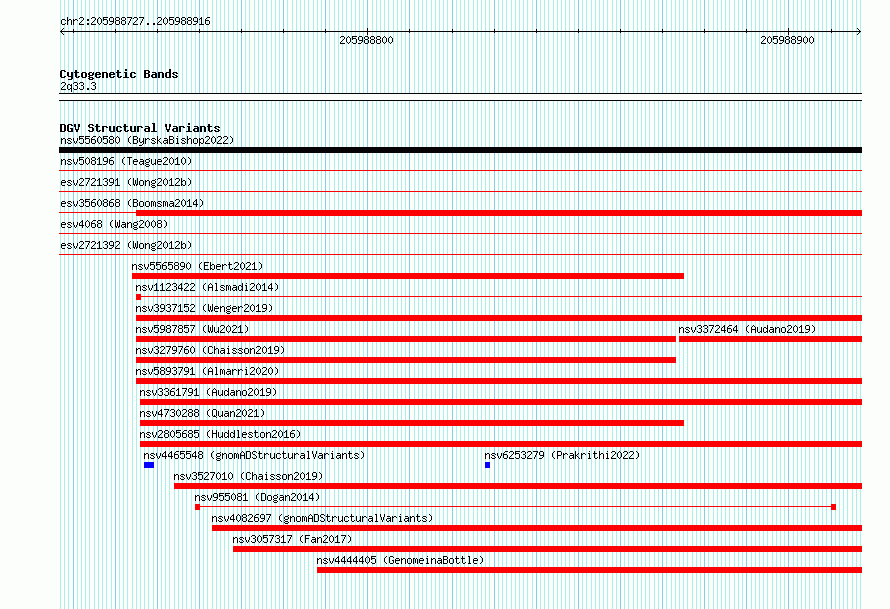Viewport: 890px width, 609px height.
Task: Open variant nsv4465548 (gnomADStructuralVariants)
Action: coord(254,455)
